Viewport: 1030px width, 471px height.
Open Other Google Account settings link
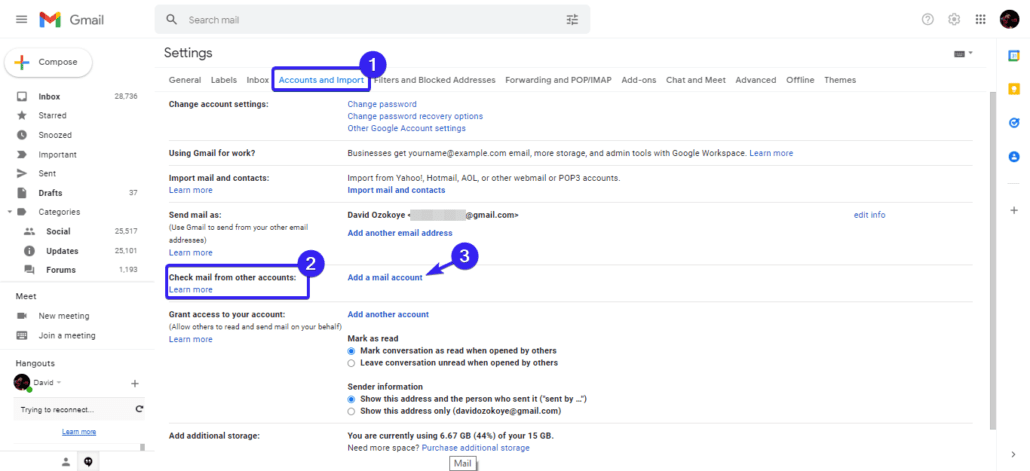click(407, 129)
